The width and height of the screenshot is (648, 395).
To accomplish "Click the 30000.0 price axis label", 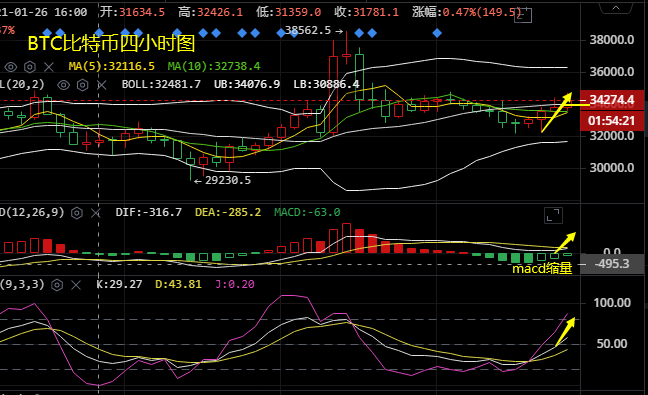I will (x=612, y=168).
